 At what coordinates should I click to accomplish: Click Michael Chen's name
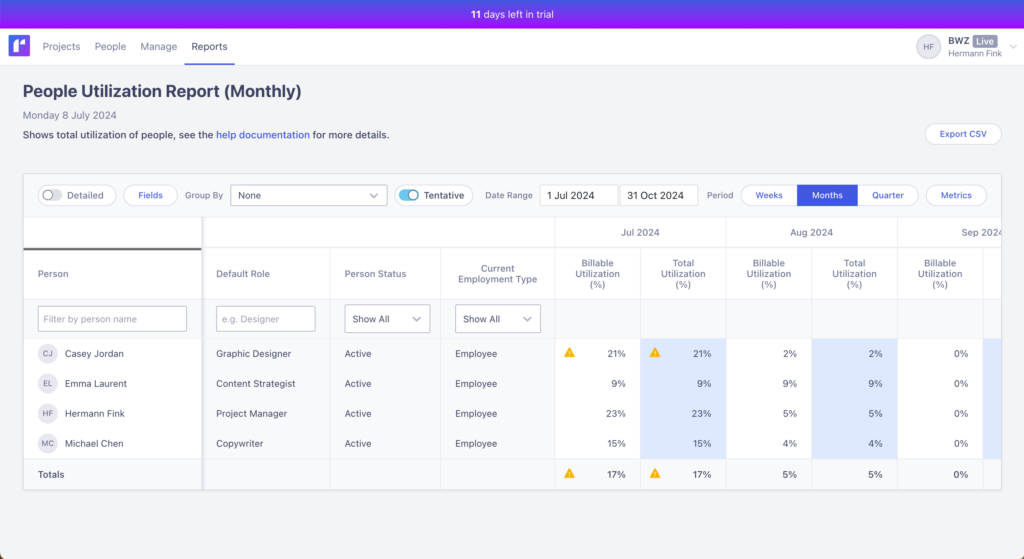(x=94, y=443)
